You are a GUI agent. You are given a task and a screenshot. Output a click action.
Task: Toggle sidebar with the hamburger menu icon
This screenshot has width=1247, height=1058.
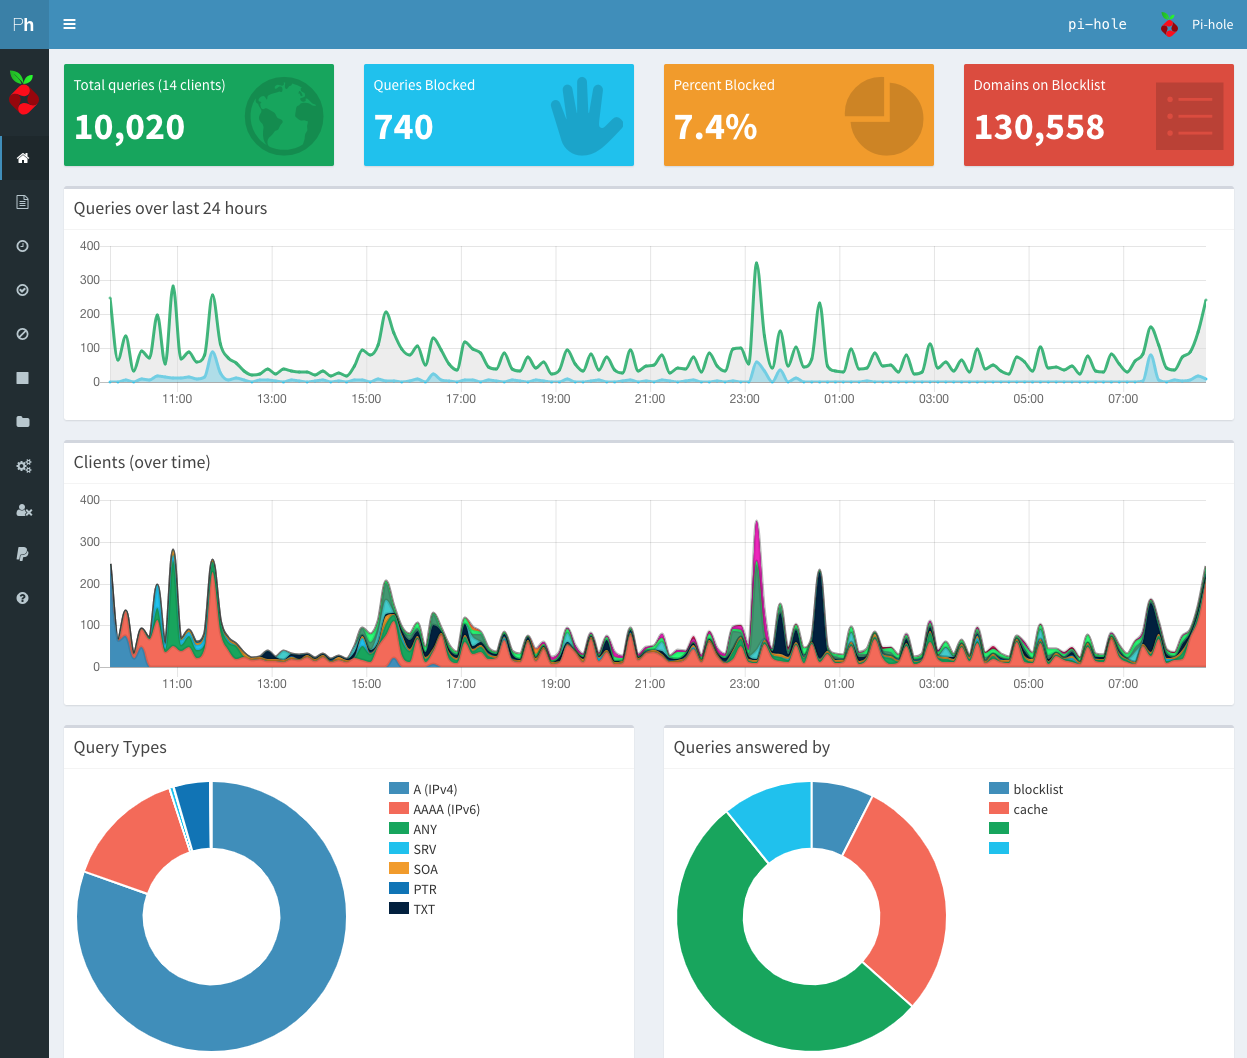[x=69, y=24]
